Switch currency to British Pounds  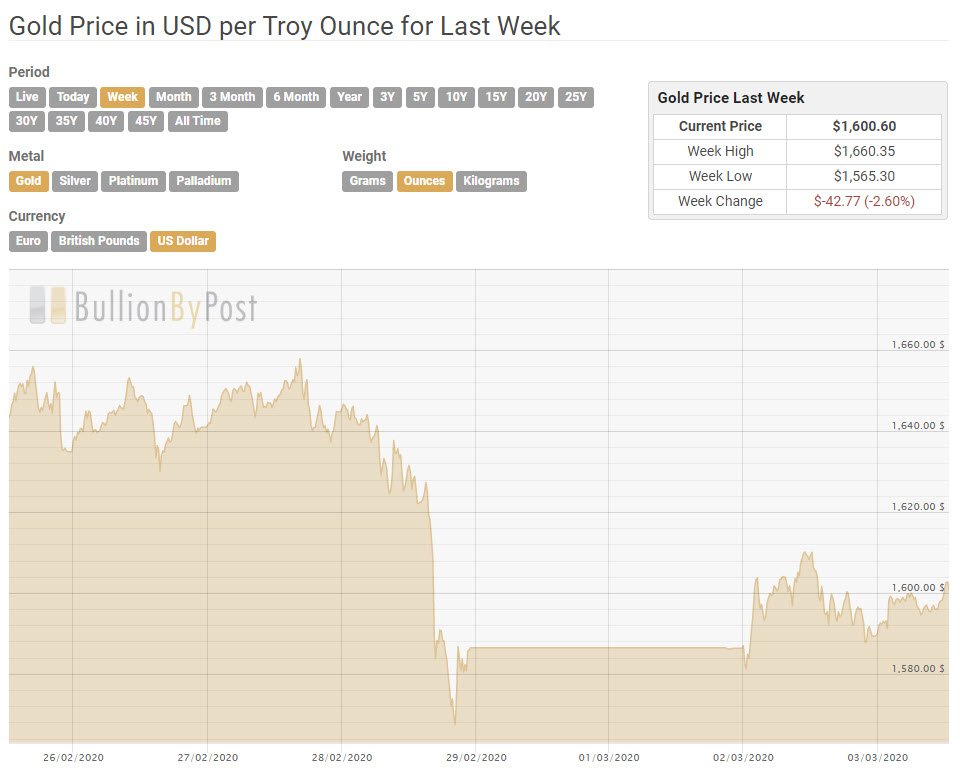[98, 241]
